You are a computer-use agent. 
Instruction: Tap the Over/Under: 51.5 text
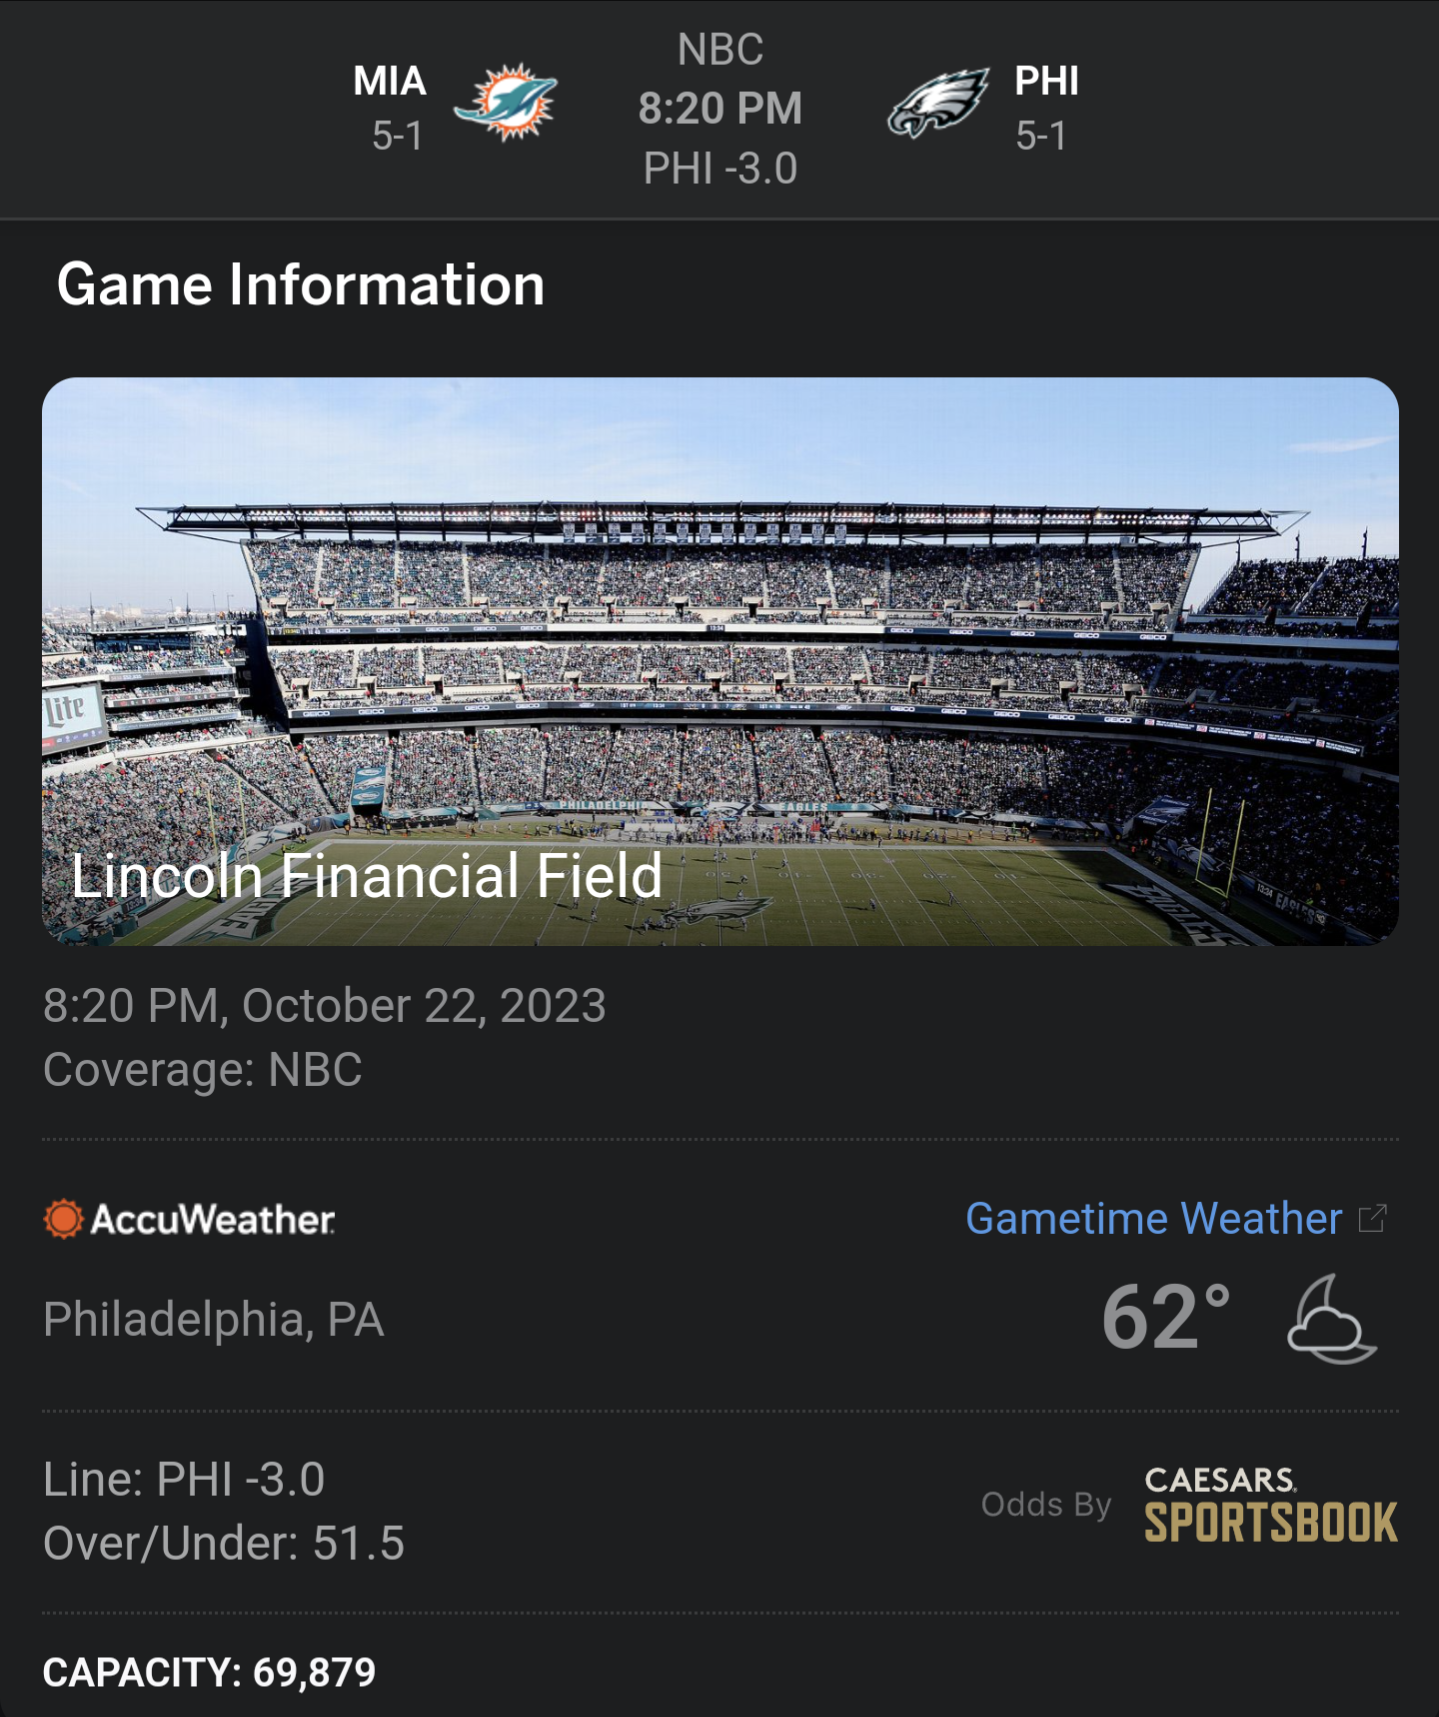tap(224, 1543)
